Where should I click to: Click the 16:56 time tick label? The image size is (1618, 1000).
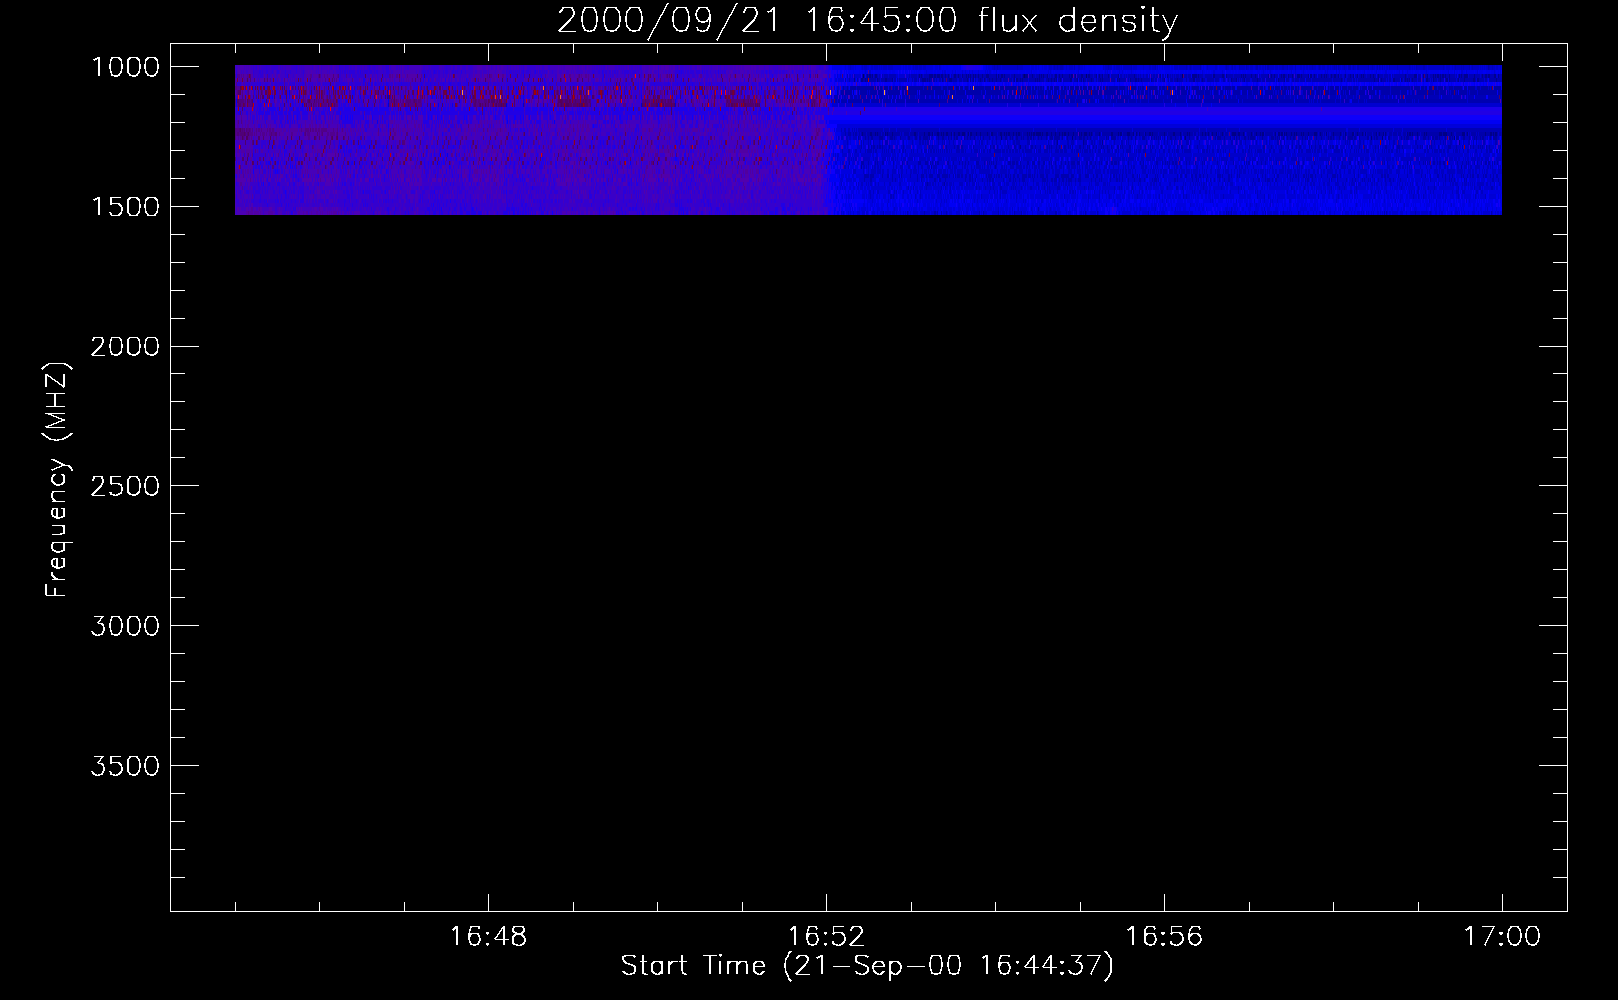1164,937
